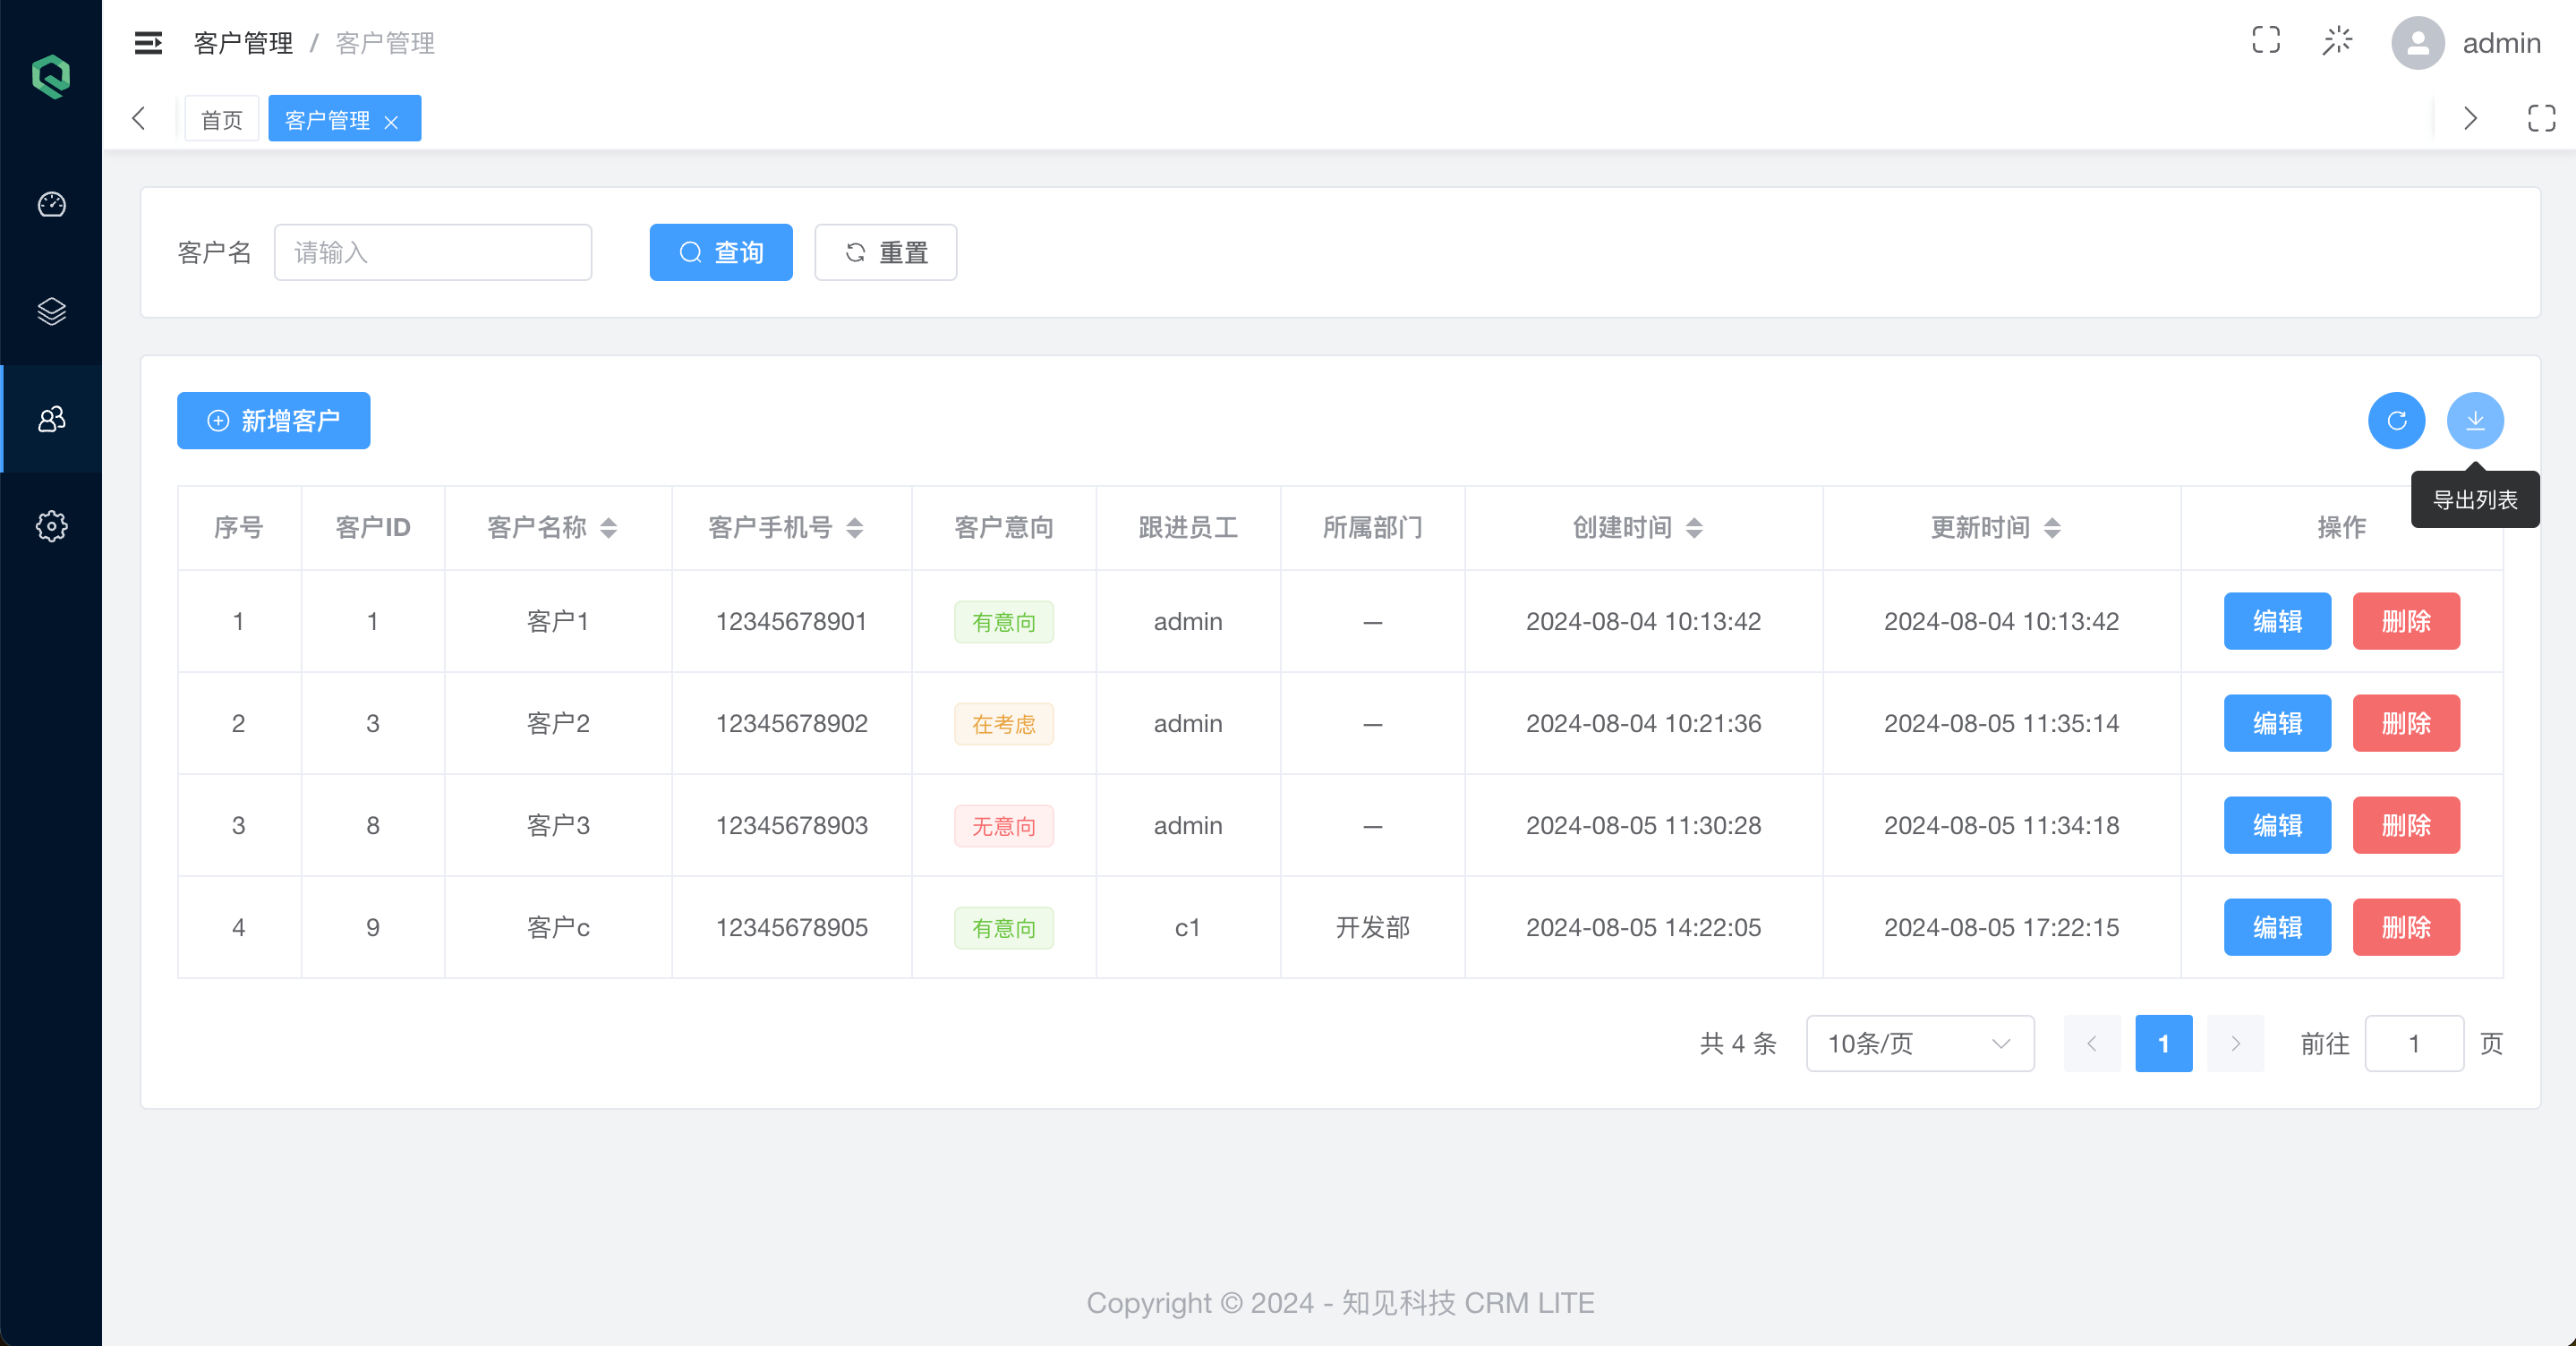
Task: Toggle theme sparkle icon in header
Action: pyautogui.click(x=2337, y=40)
